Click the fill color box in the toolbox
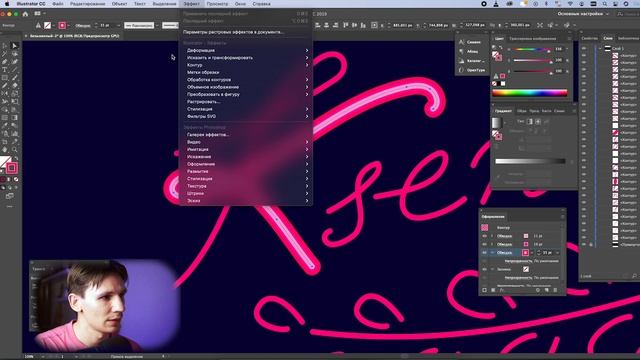This screenshot has width=640, height=360. point(4,161)
